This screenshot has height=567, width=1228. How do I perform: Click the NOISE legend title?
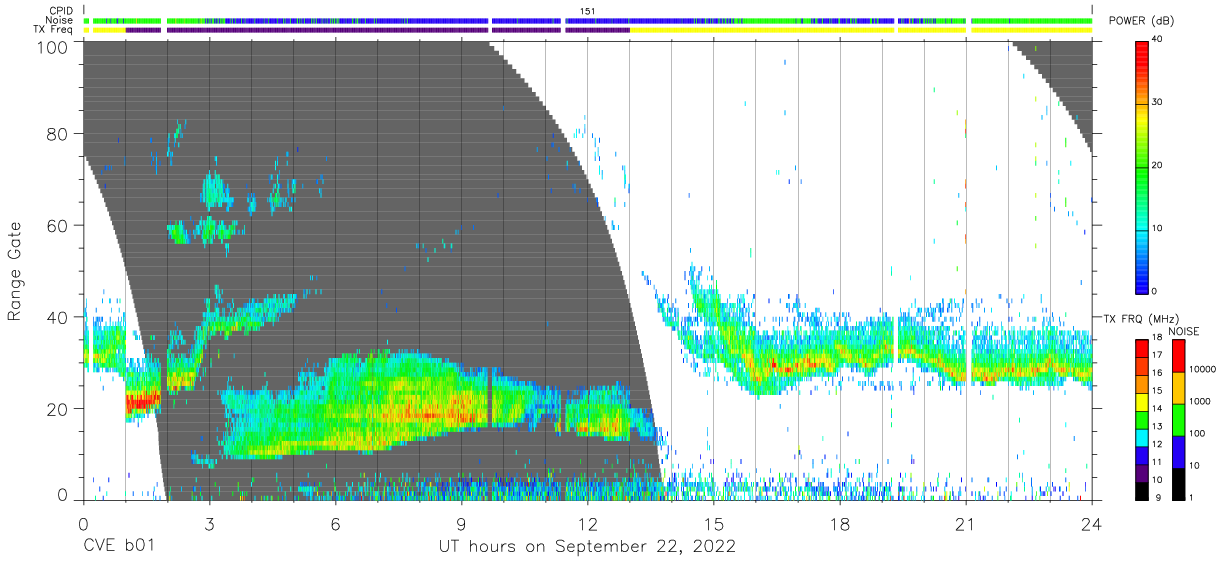pyautogui.click(x=1185, y=331)
